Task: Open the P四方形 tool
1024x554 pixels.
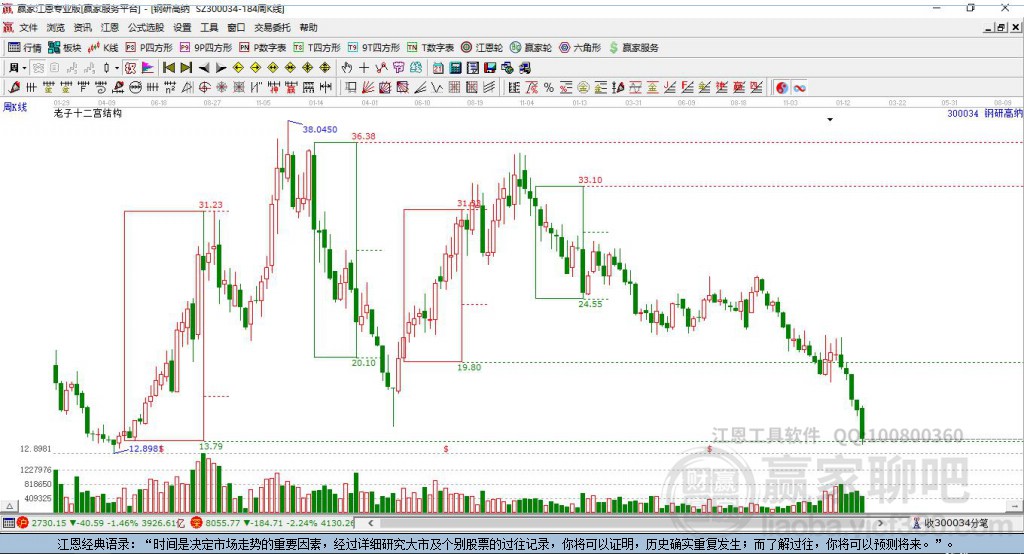Action: (x=148, y=48)
